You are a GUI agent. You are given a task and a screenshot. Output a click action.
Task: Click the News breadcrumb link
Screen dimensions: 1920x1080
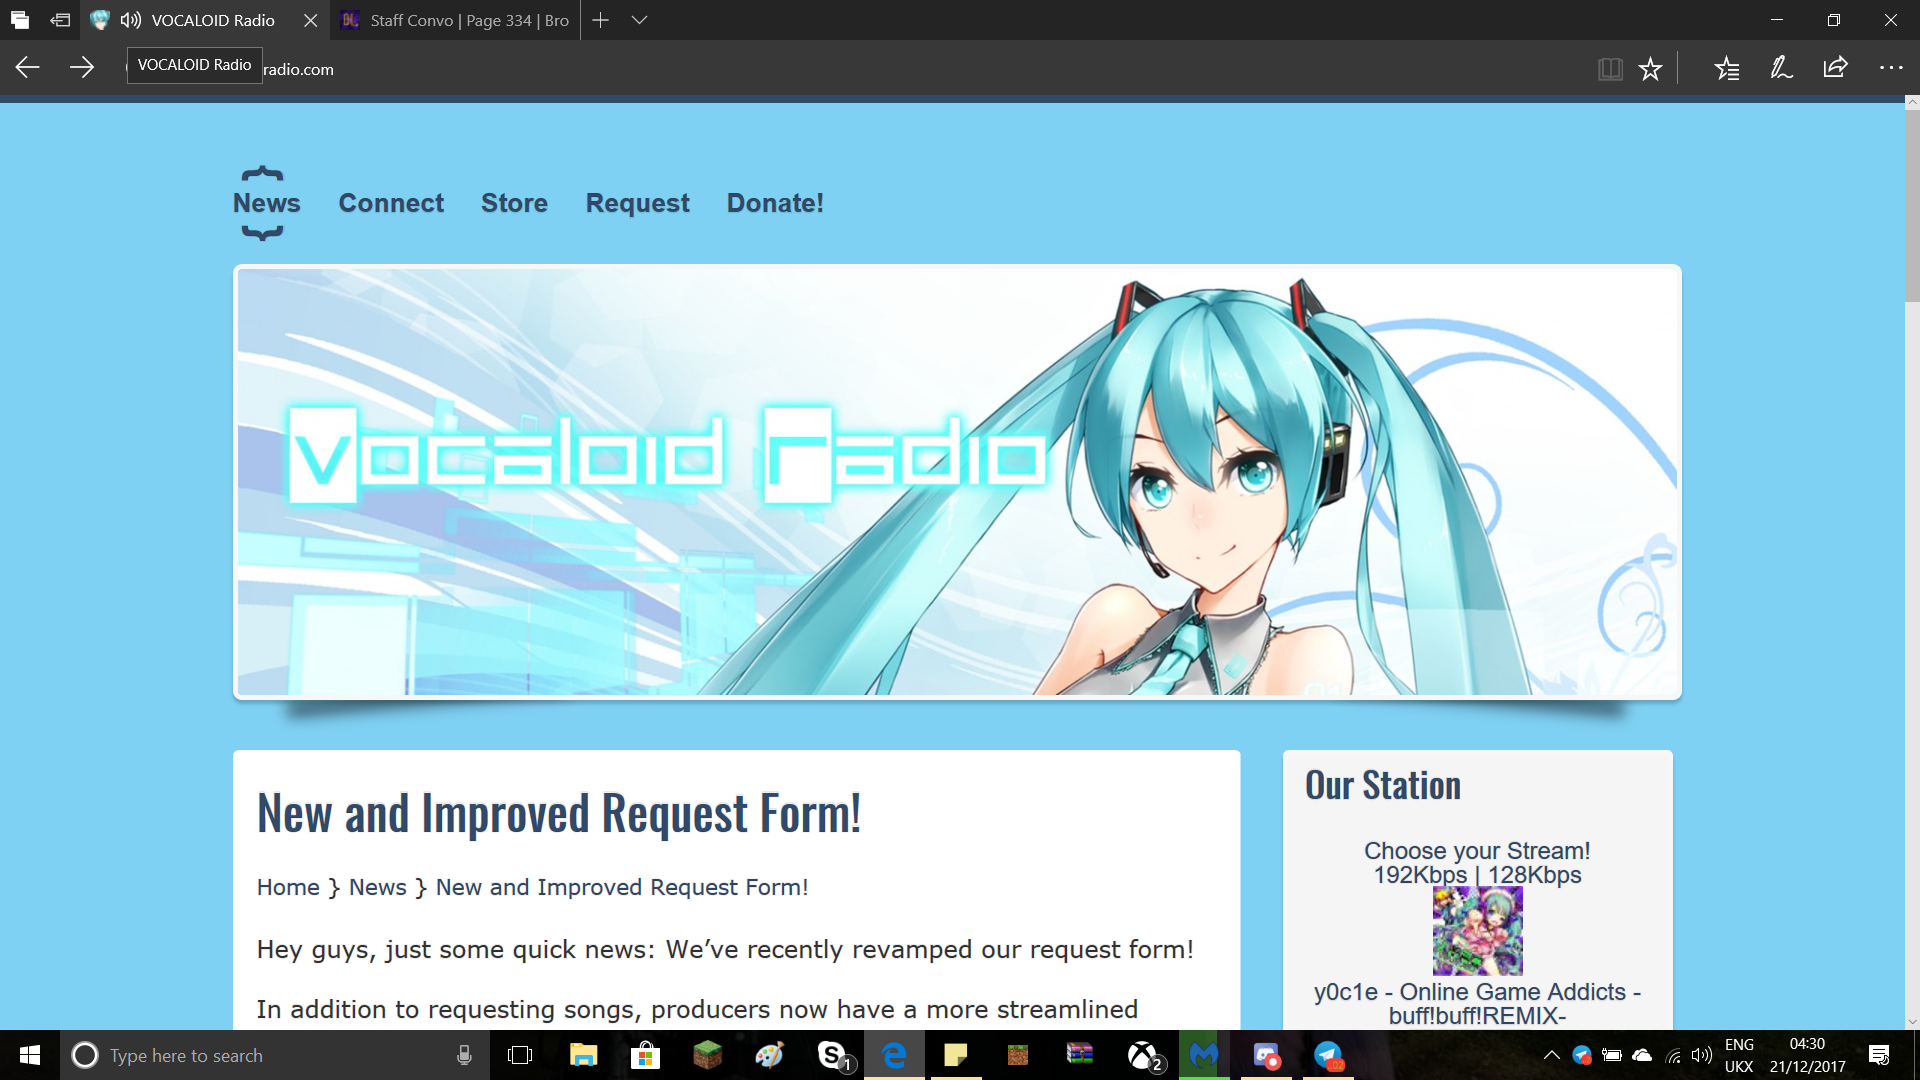(x=377, y=887)
